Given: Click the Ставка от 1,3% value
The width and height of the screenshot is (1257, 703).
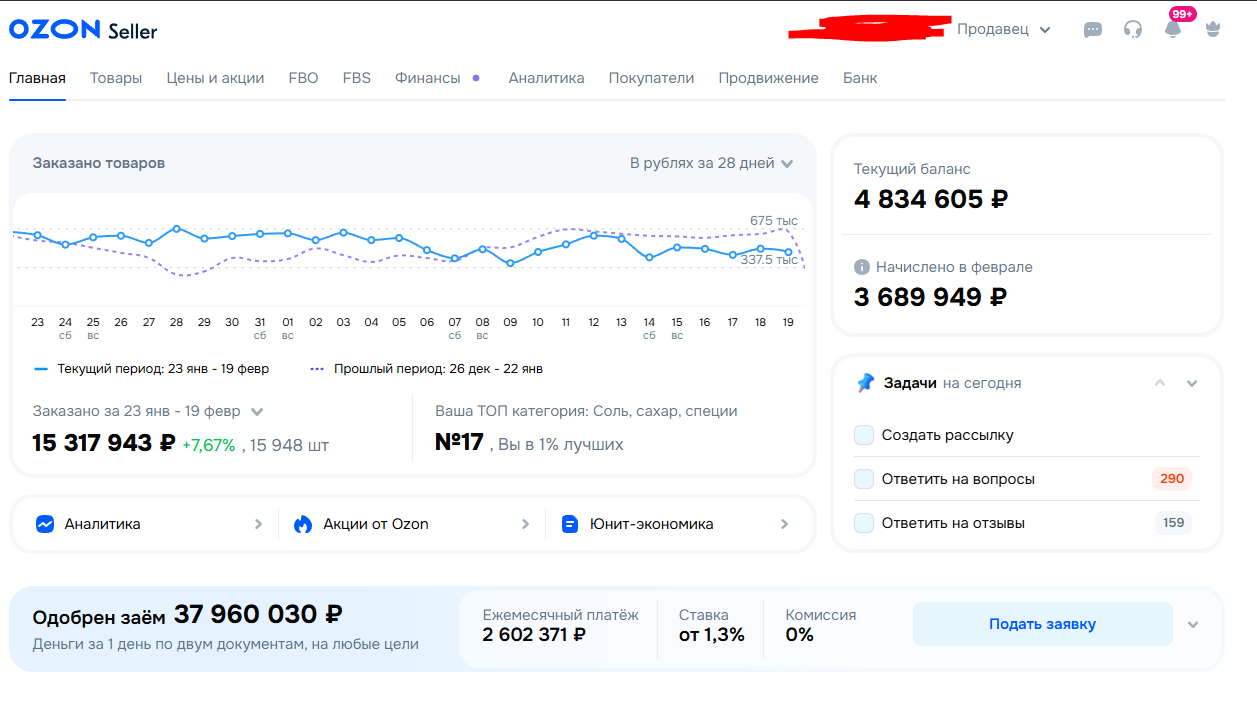Looking at the screenshot, I should click(712, 635).
